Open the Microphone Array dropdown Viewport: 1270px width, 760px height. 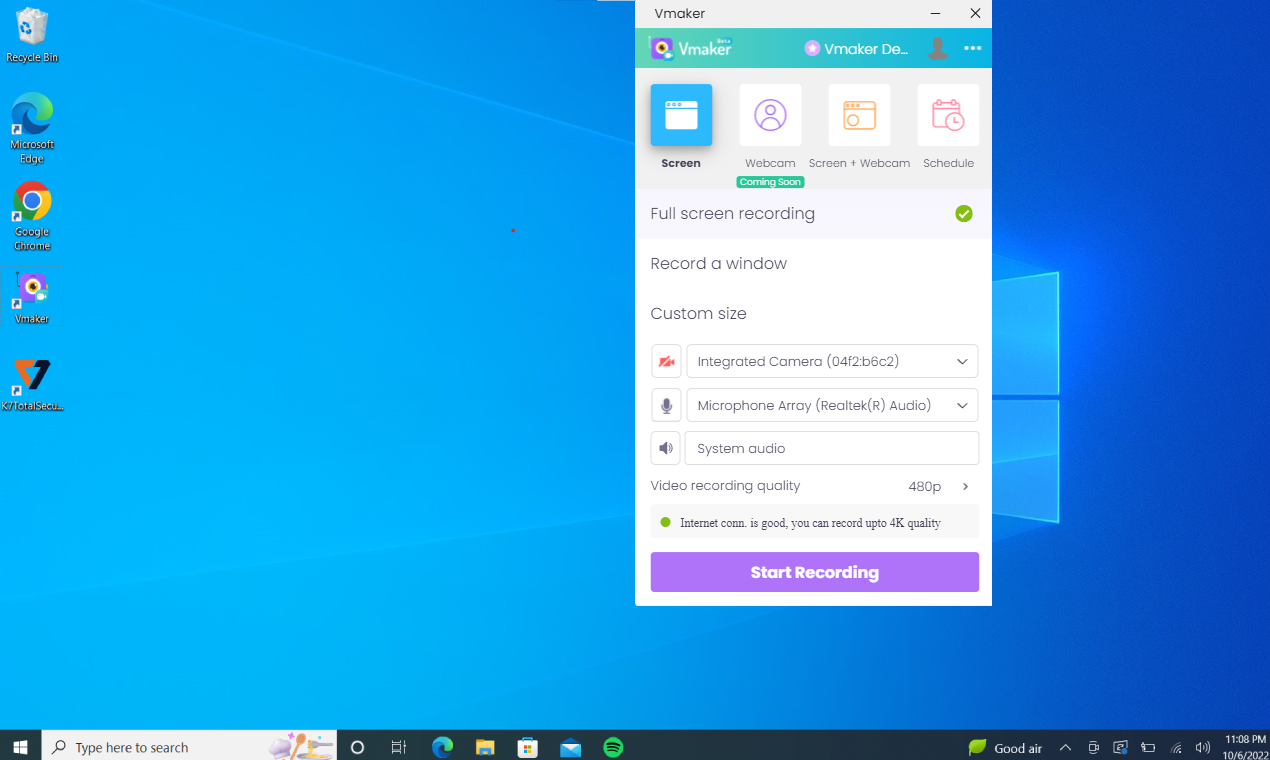(x=832, y=405)
